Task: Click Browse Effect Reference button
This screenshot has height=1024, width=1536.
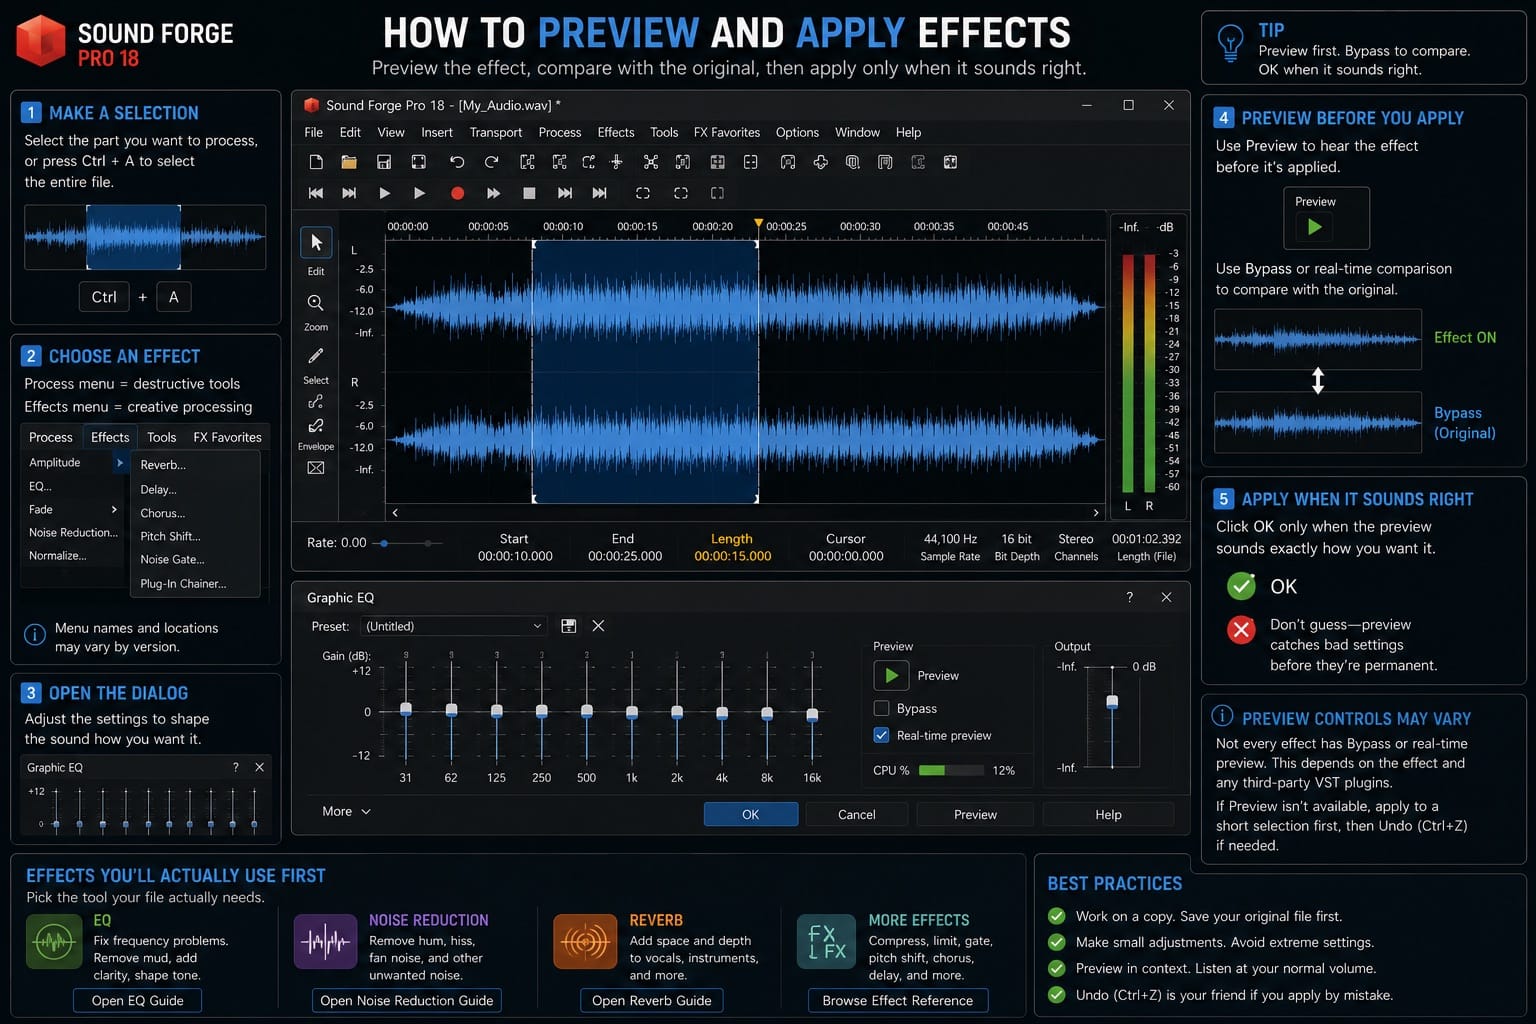Action: (x=897, y=1000)
